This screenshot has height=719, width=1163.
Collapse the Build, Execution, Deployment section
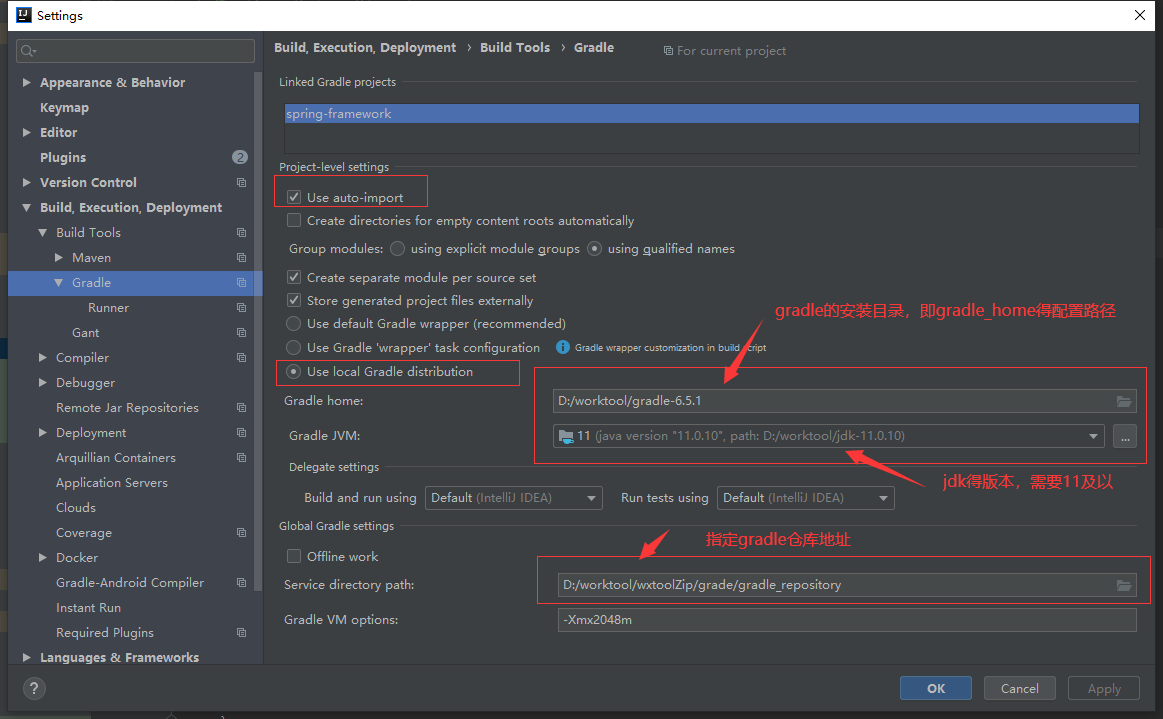click(27, 208)
